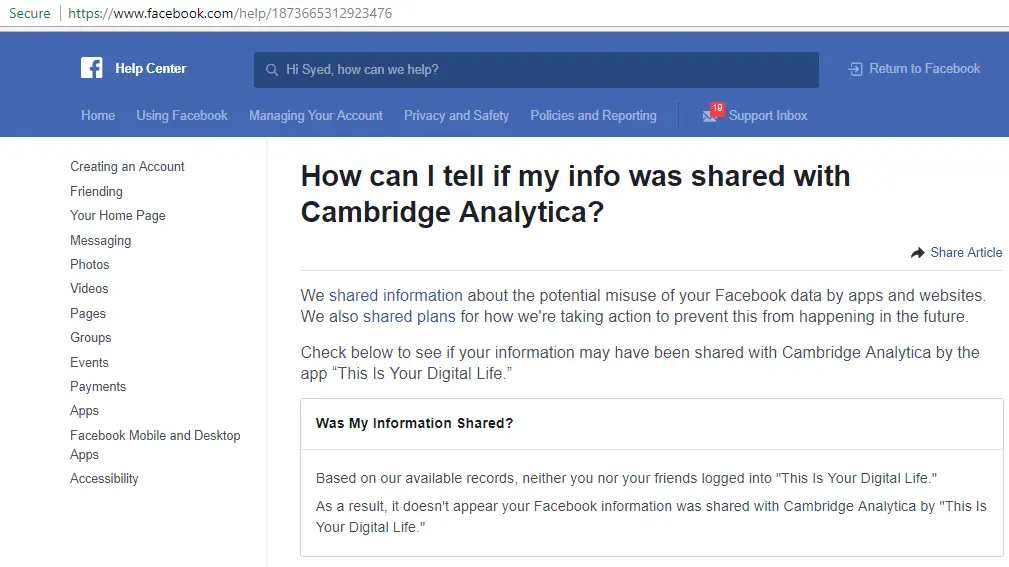Screen dimensions: 1009x567
Task: Click the browser address bar URL
Action: tap(230, 13)
